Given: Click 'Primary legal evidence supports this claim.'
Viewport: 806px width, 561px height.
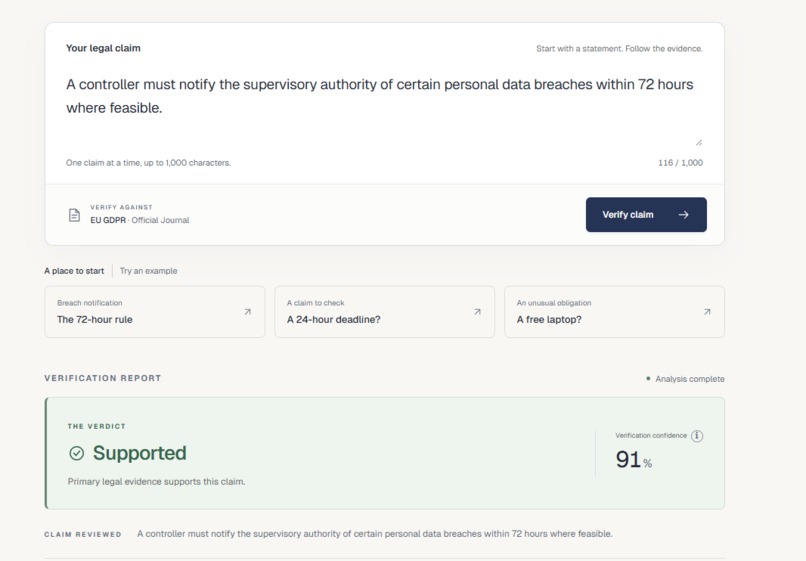Looking at the screenshot, I should coord(156,482).
